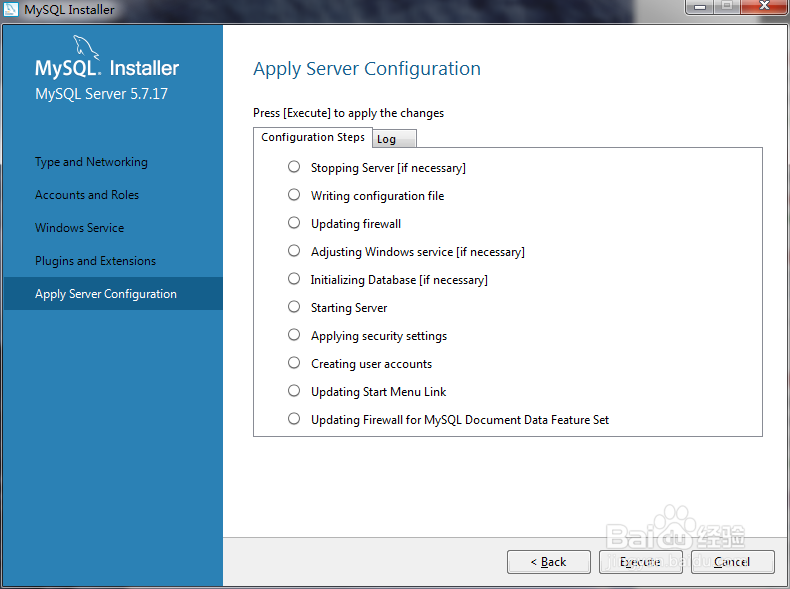The height and width of the screenshot is (589, 790).
Task: Go to Accounts and Roles step
Action: tap(87, 195)
